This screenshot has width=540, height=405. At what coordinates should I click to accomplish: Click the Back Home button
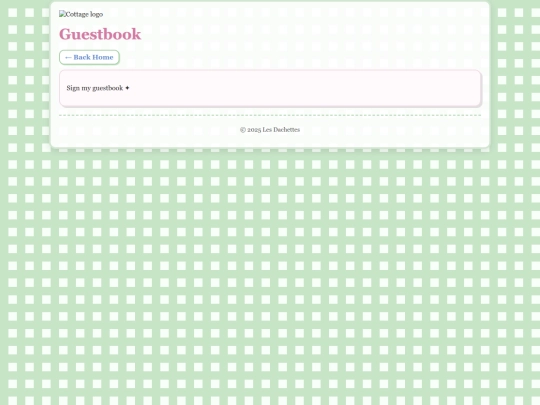[89, 58]
